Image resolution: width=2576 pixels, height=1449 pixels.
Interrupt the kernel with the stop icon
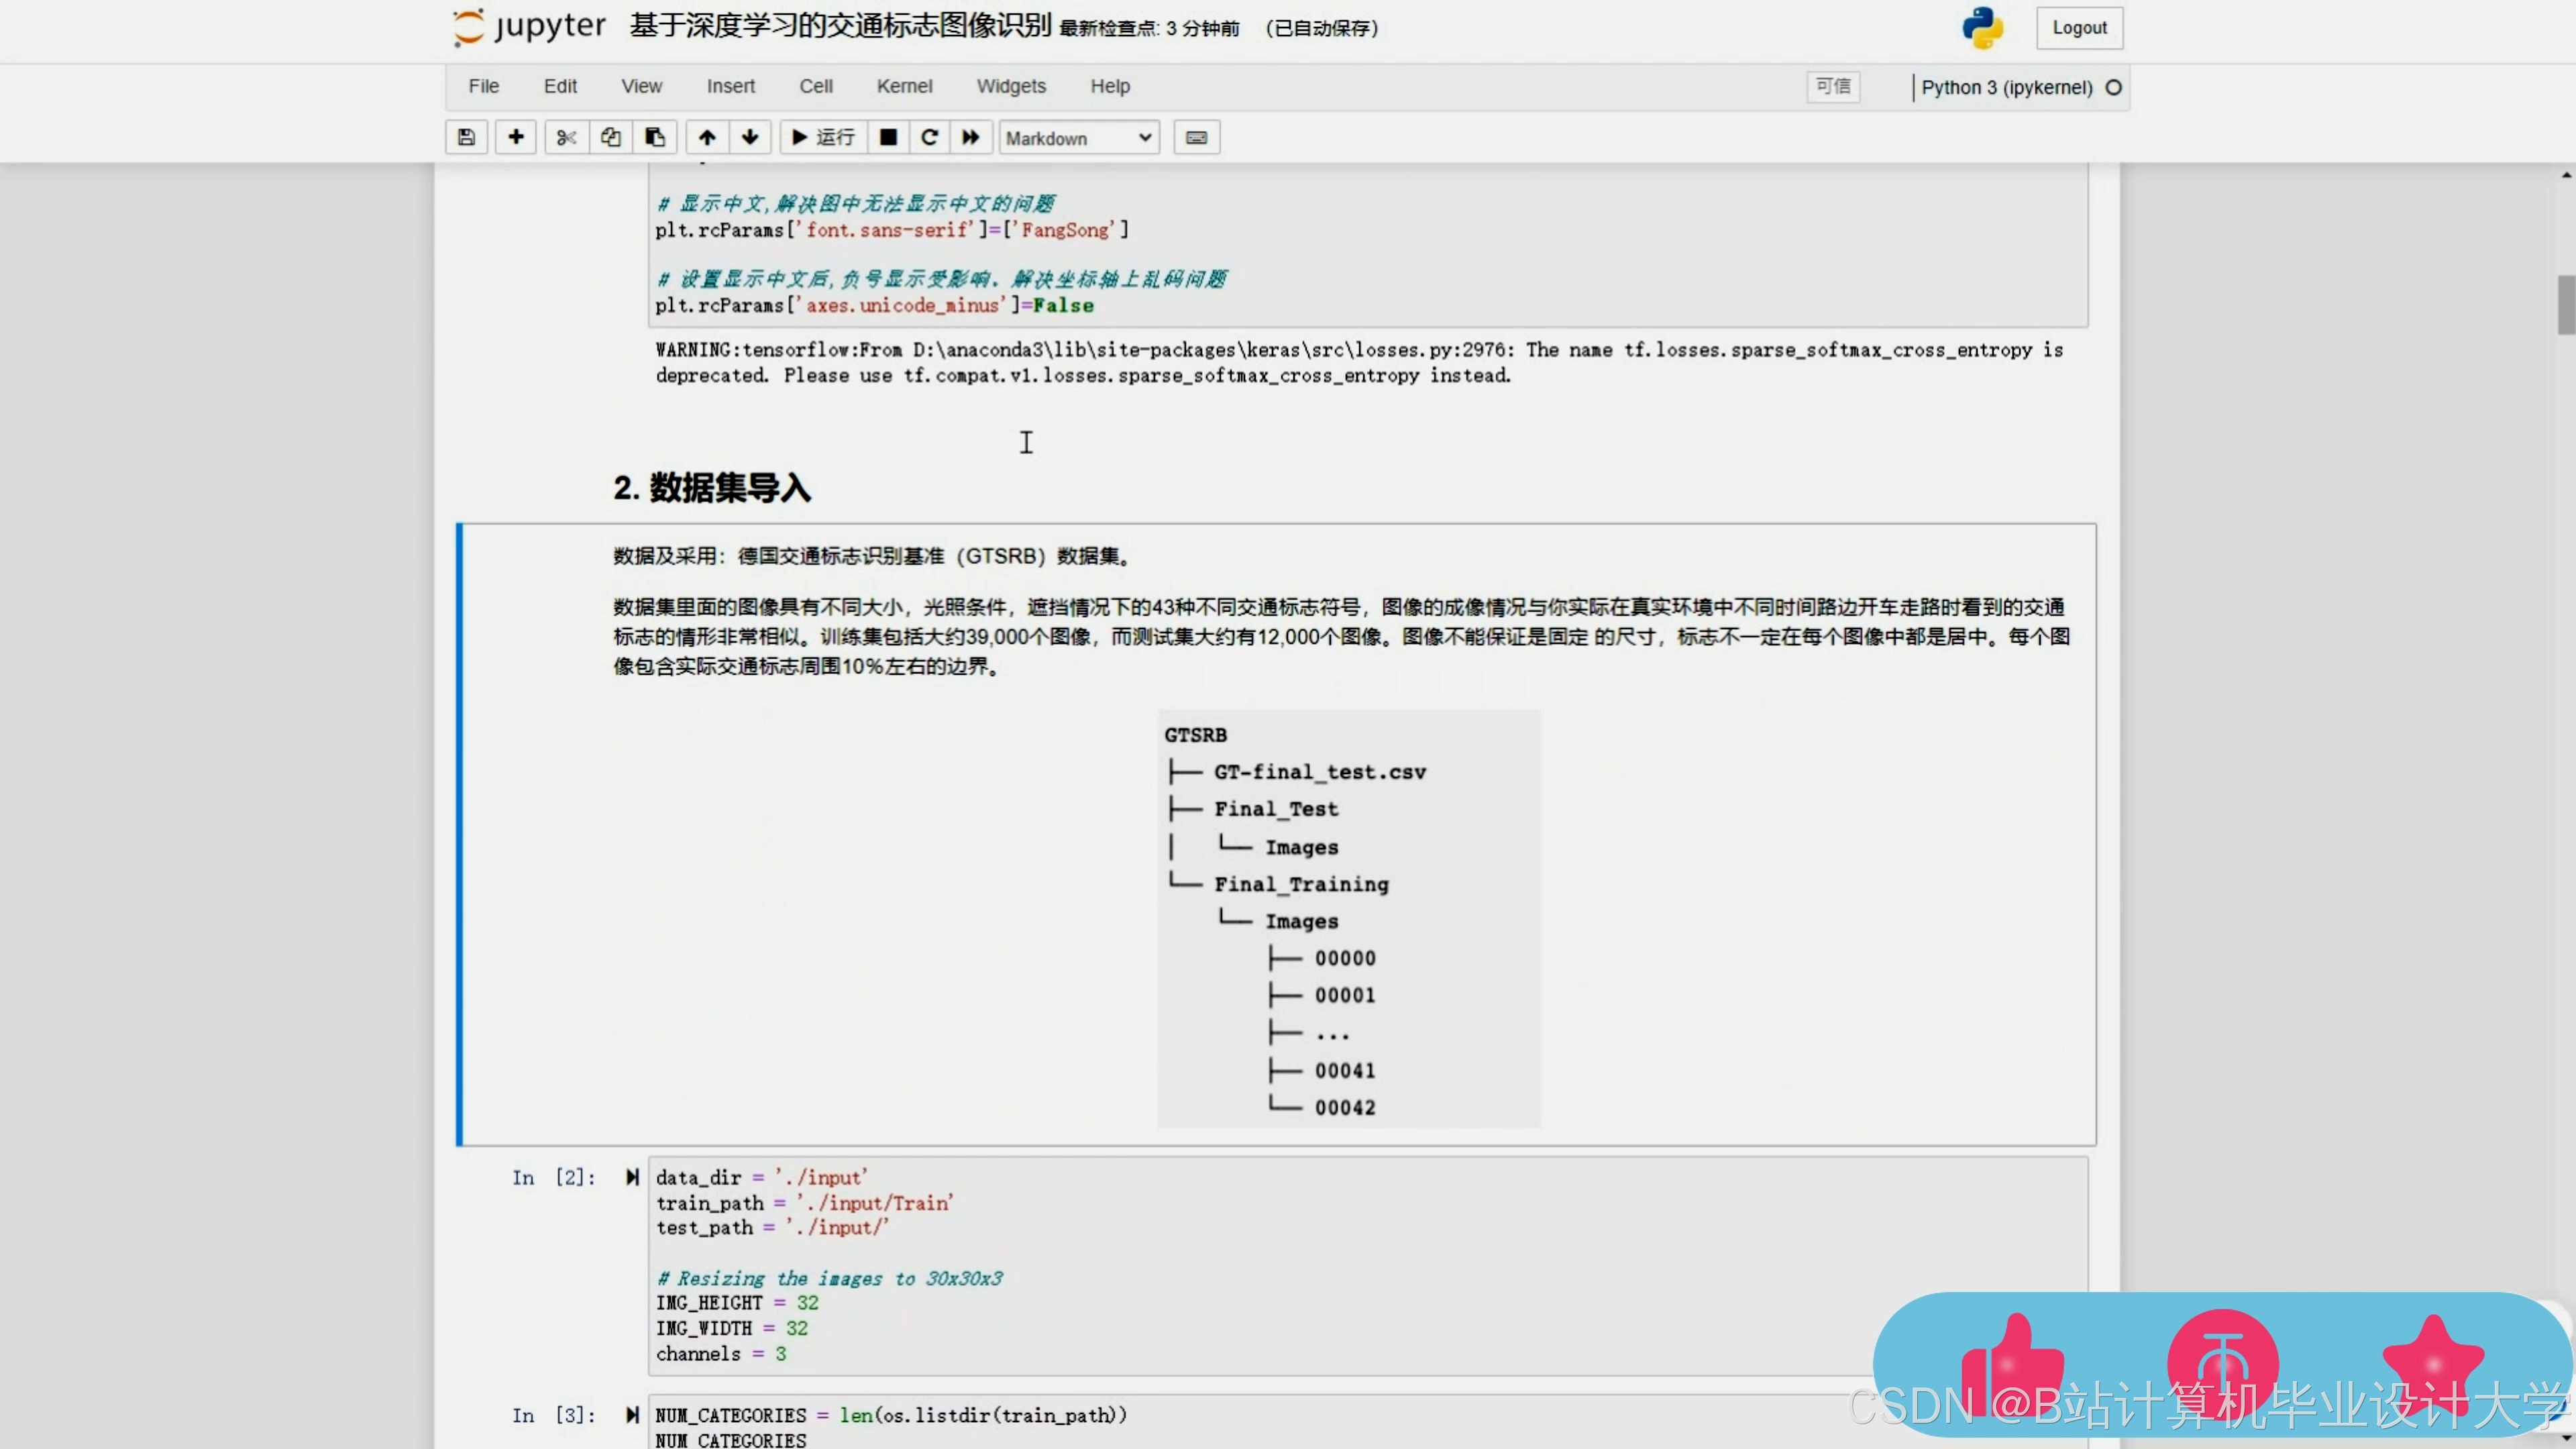[x=887, y=137]
